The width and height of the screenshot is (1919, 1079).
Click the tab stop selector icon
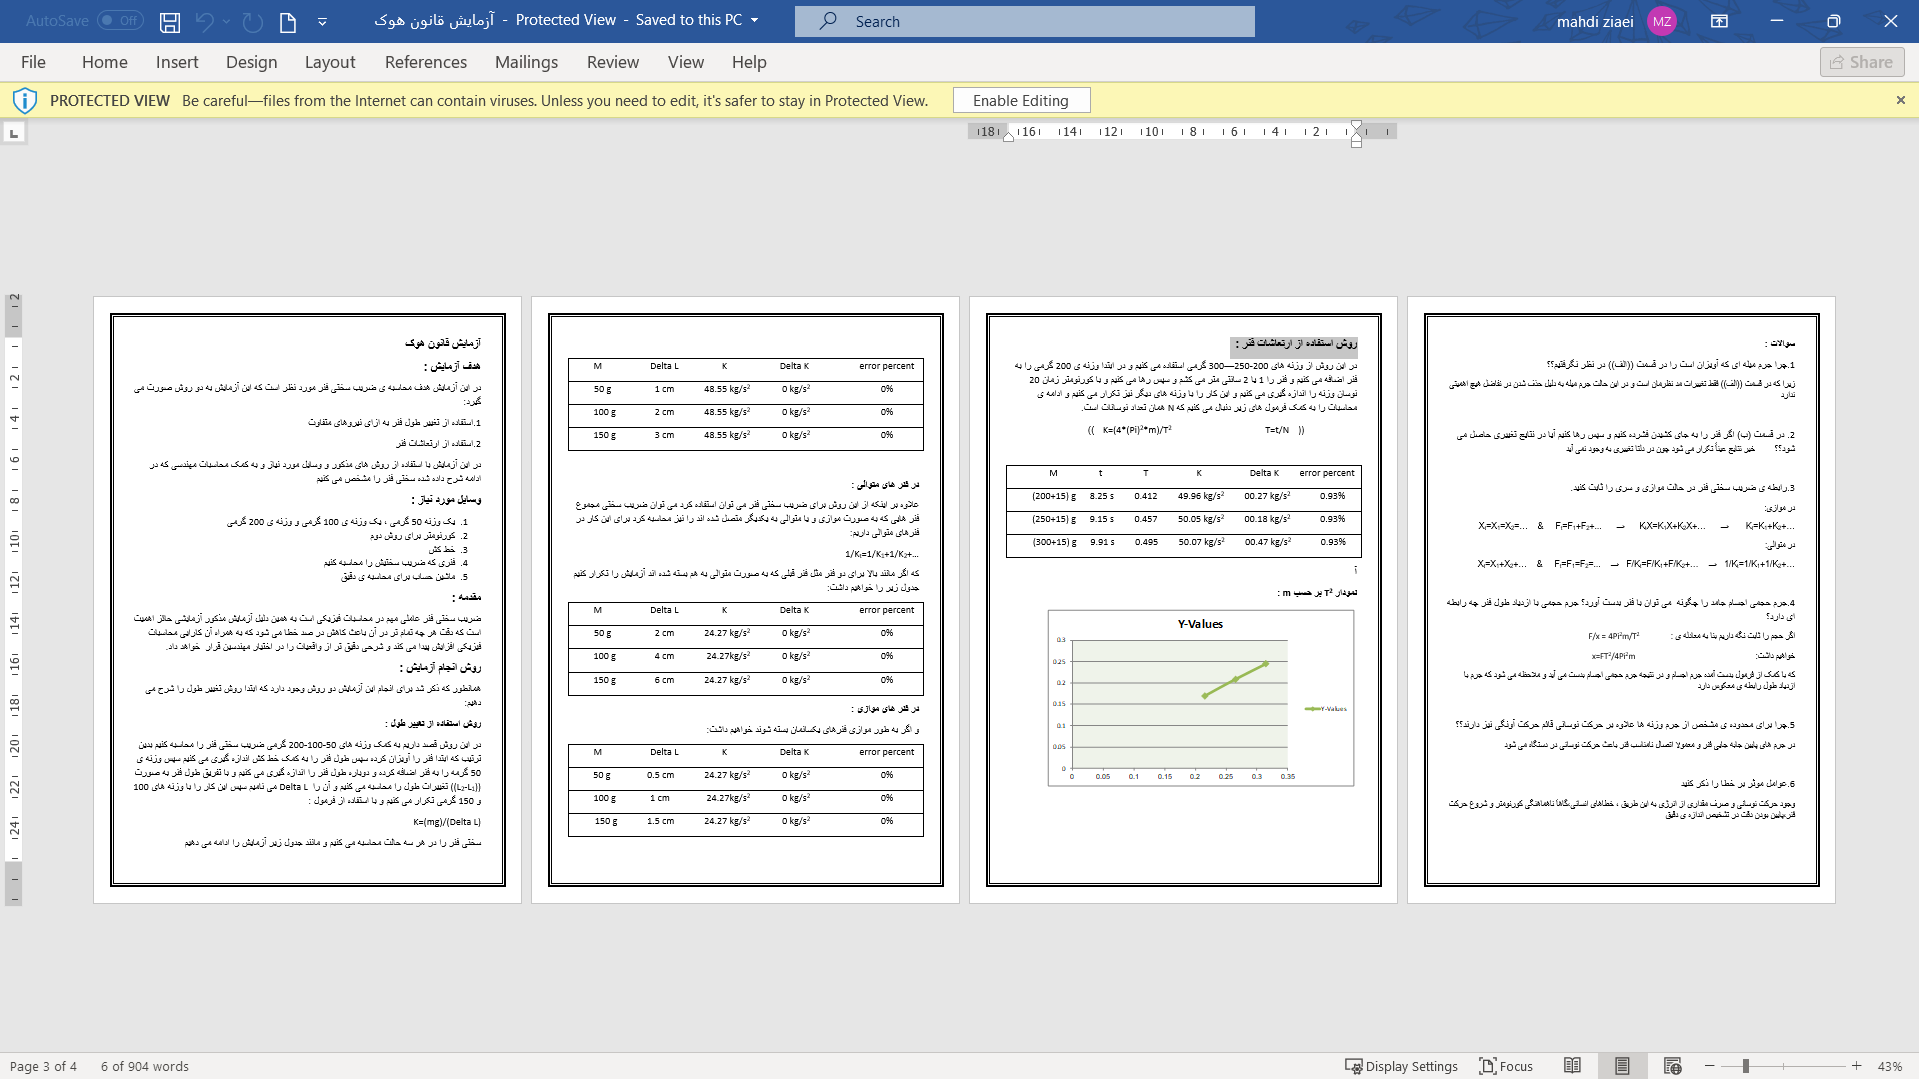click(14, 133)
